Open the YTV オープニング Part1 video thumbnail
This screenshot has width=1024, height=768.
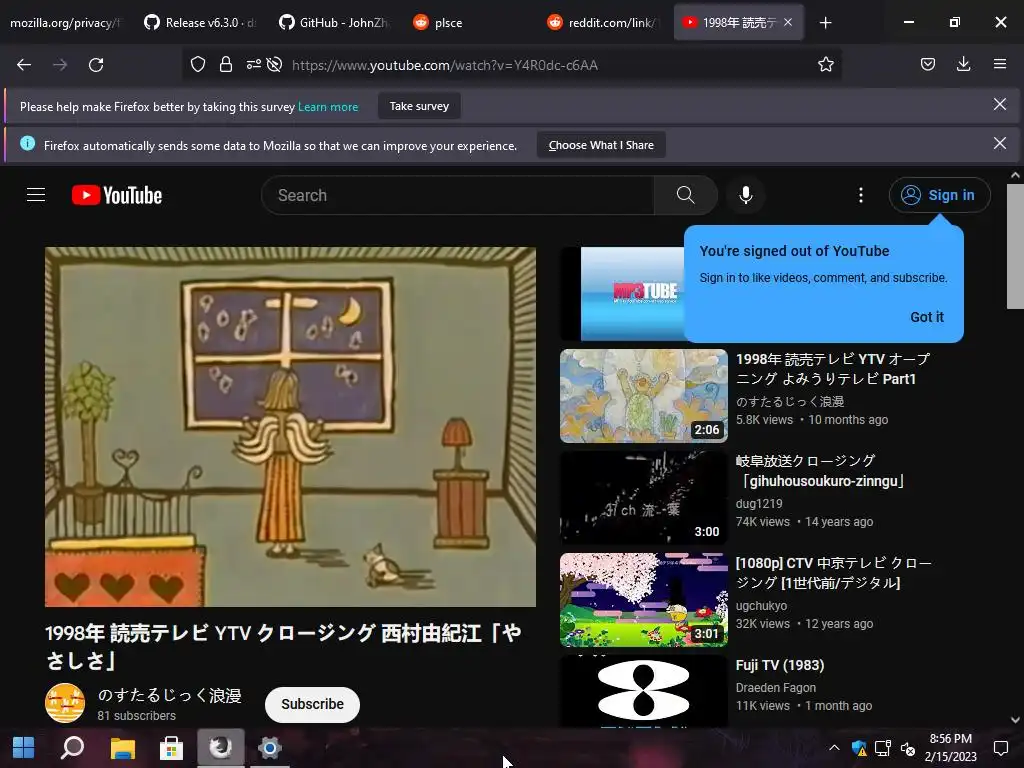coord(643,396)
